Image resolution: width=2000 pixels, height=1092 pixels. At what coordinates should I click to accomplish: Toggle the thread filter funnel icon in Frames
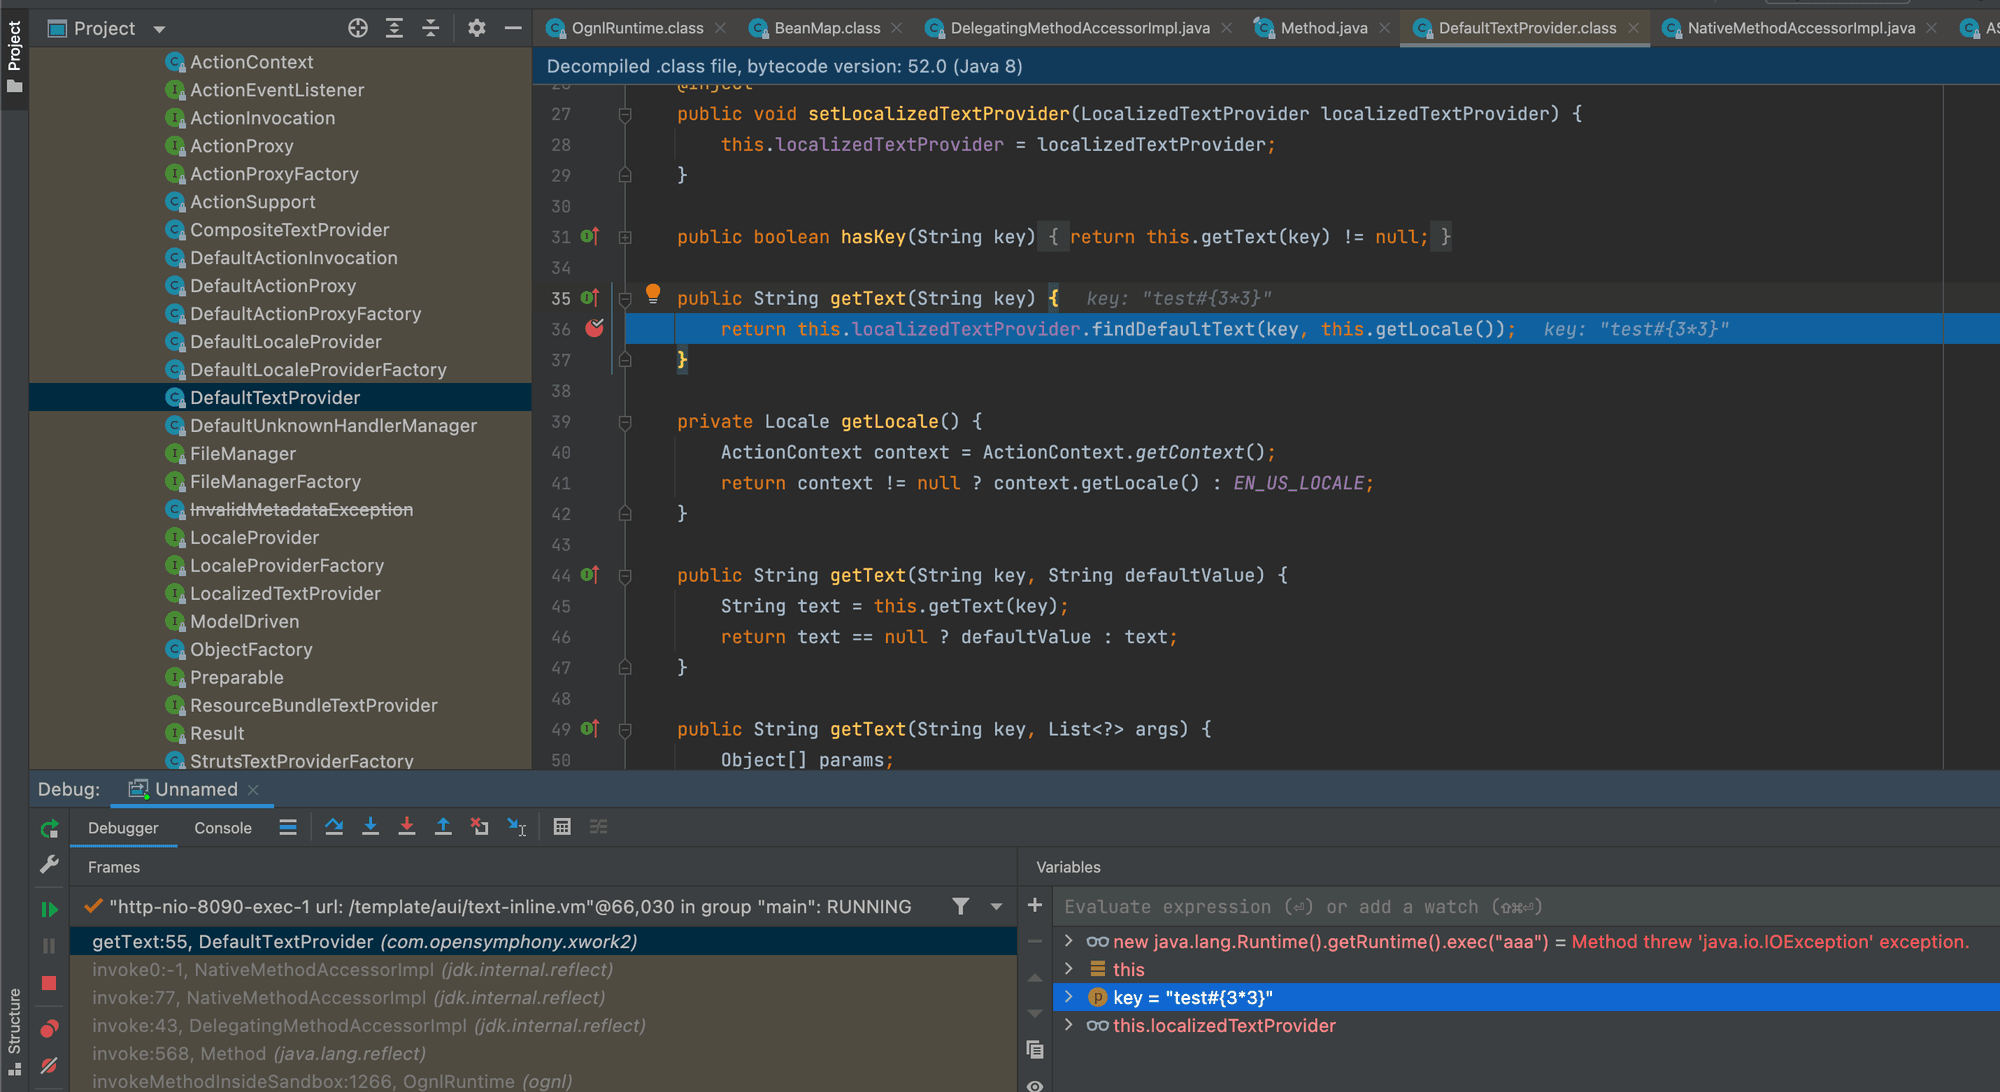960,906
